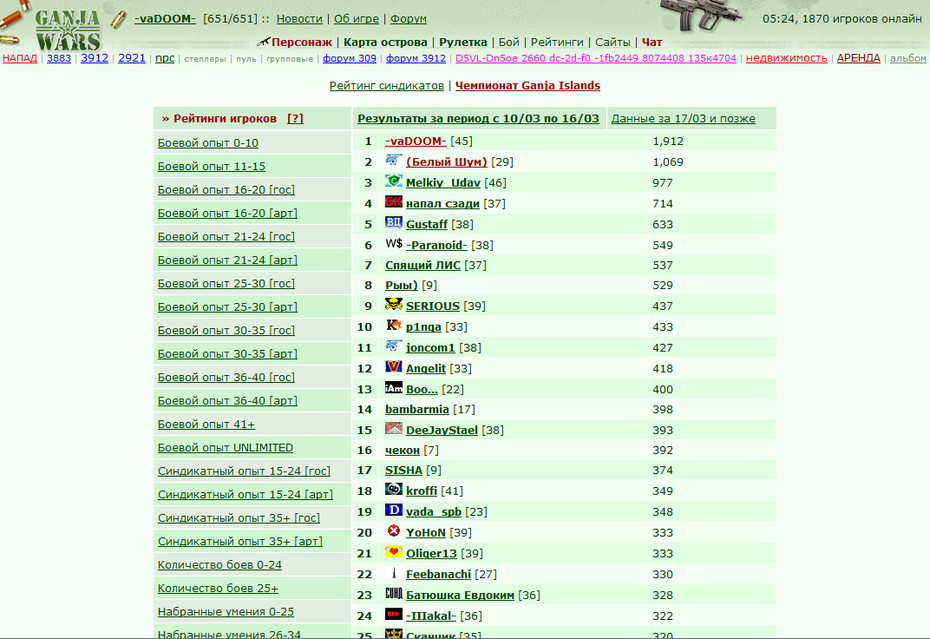Image resolution: width=930 pixels, height=639 pixels.
Task: Open the Форум link in the header
Action: click(408, 19)
